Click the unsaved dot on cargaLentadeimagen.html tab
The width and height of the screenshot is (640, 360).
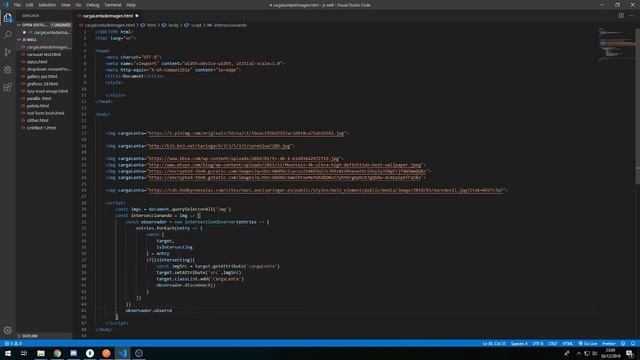137,16
